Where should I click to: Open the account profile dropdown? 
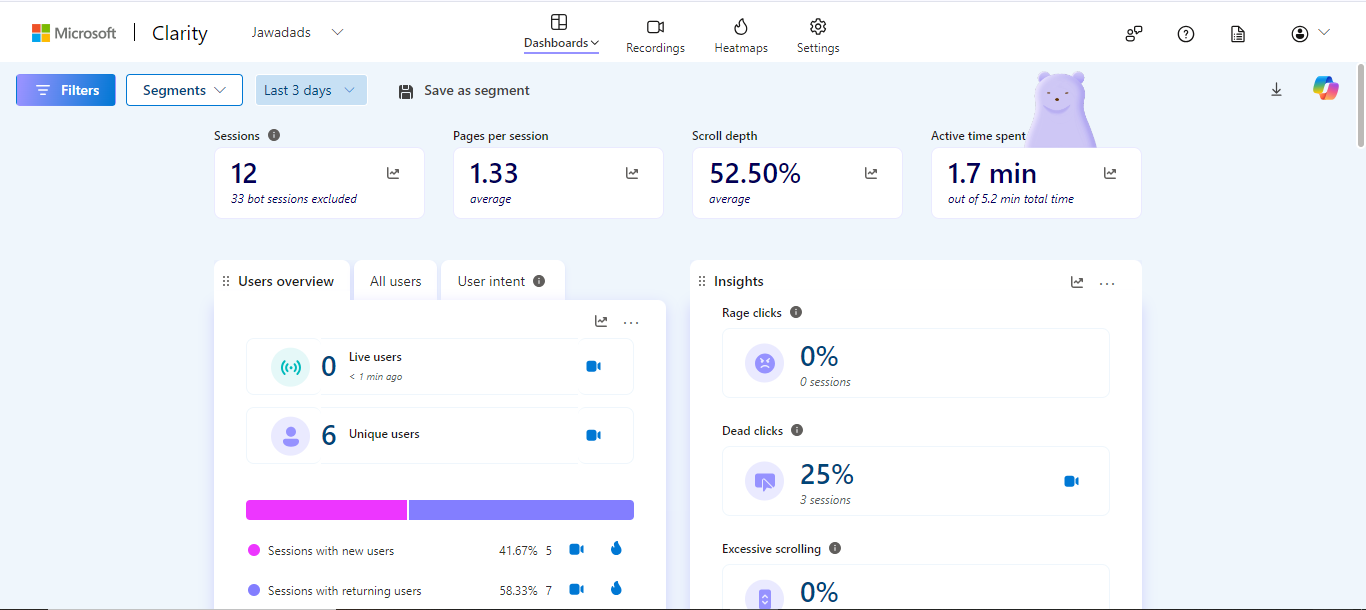(1310, 34)
